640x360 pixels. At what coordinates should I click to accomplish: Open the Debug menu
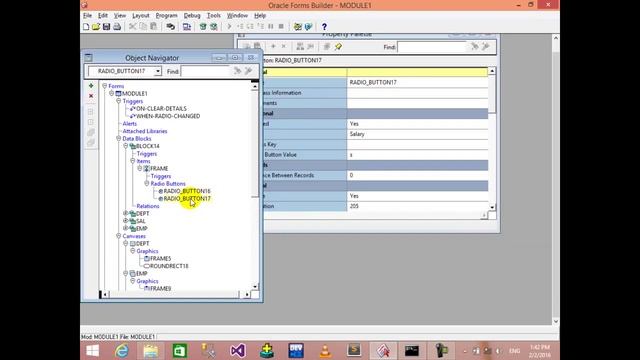192,16
